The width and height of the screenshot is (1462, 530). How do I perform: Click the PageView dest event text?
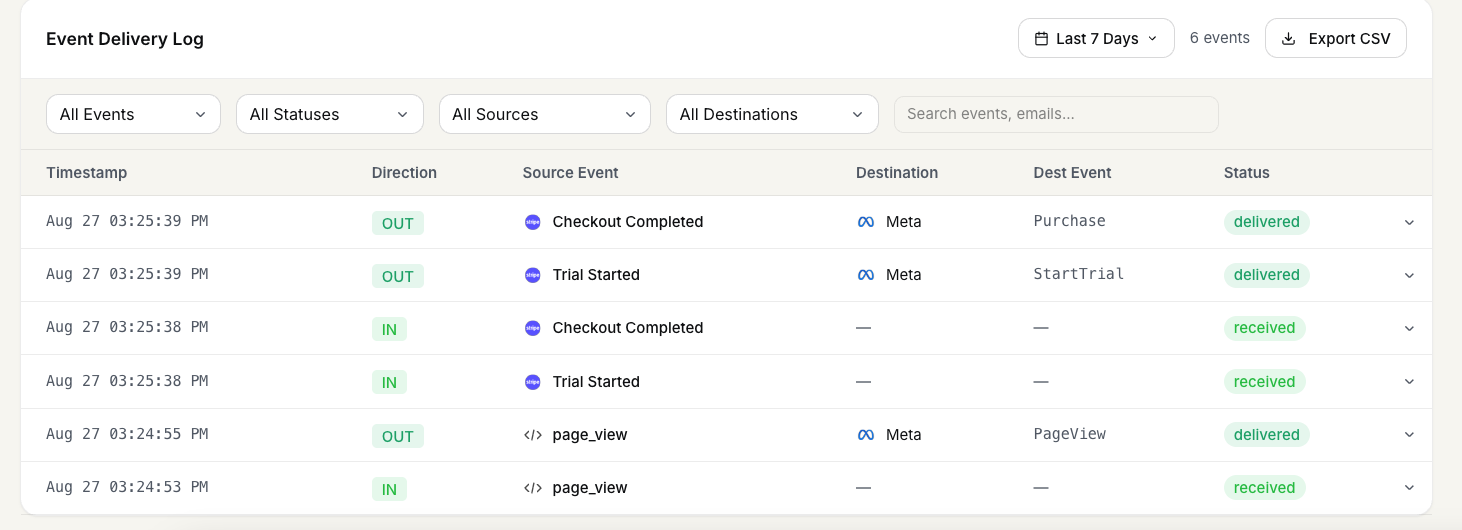point(1069,434)
